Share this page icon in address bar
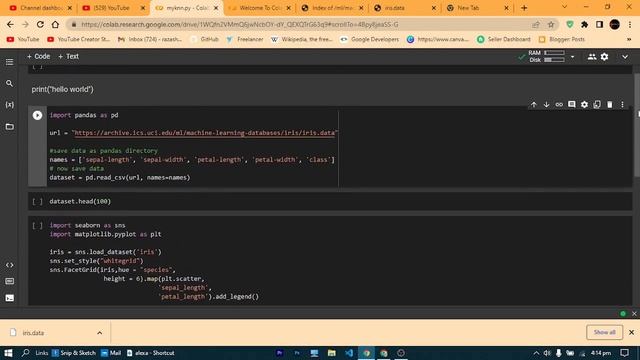640x360 pixels. click(536, 24)
